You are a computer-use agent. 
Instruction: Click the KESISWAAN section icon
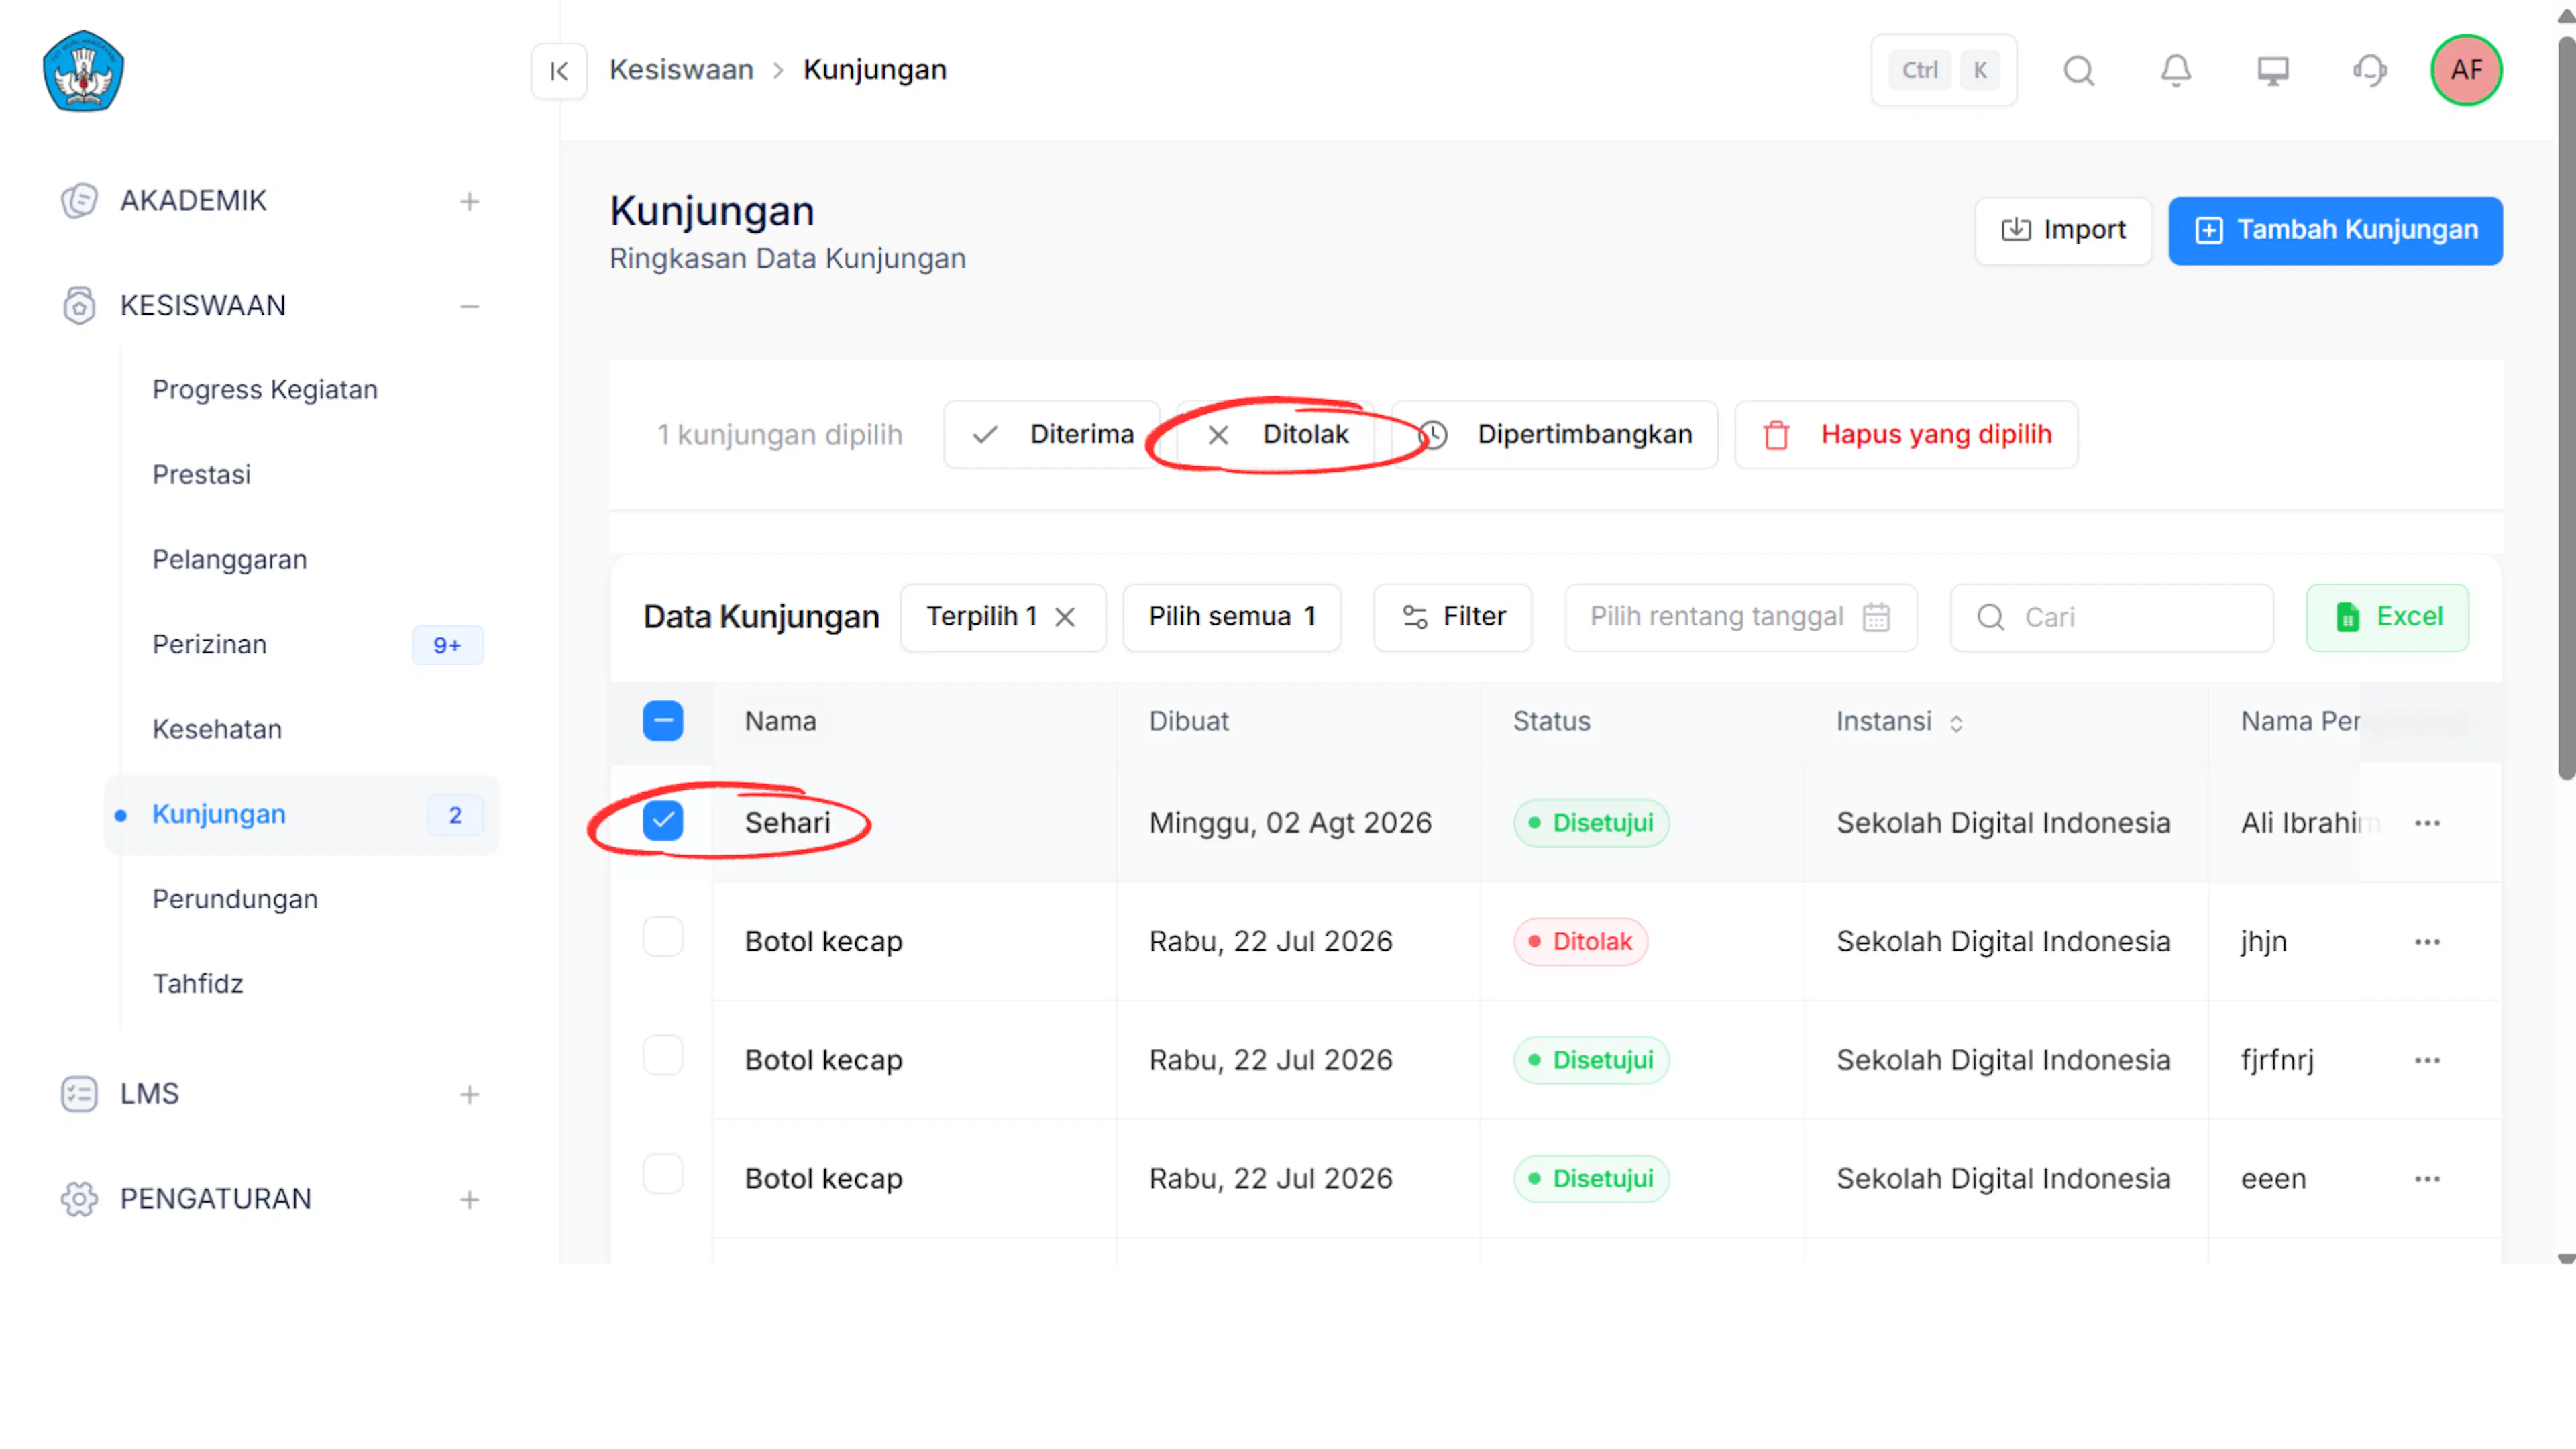79,305
